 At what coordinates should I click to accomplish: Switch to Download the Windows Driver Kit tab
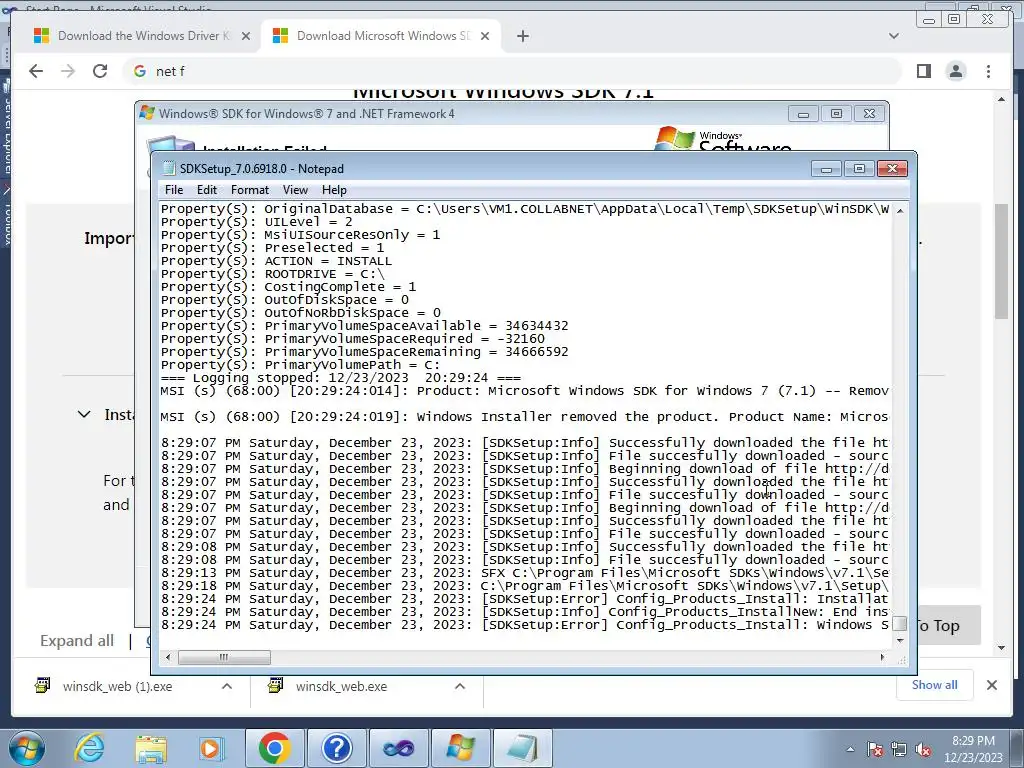[x=142, y=36]
